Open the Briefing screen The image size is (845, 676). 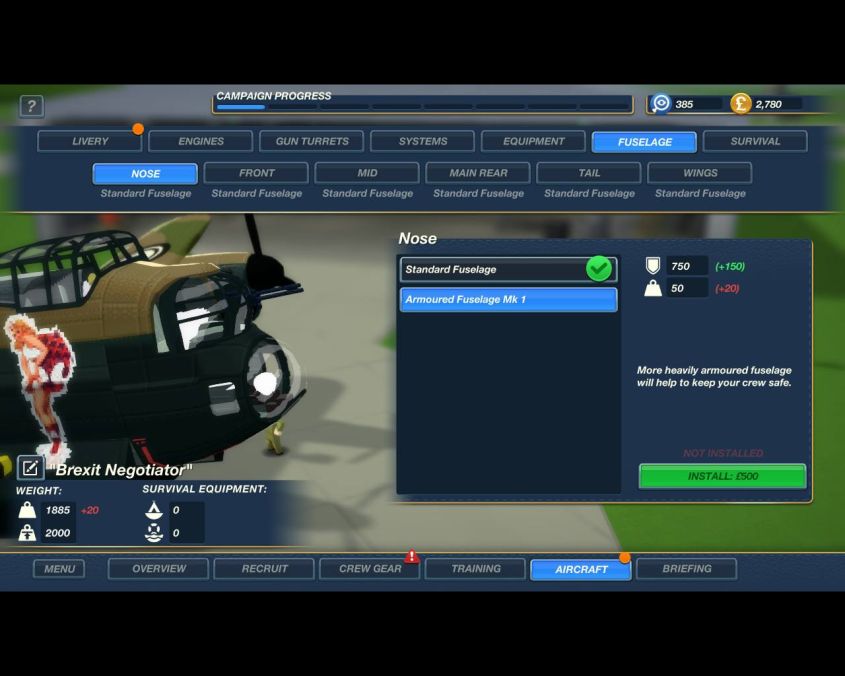[687, 569]
